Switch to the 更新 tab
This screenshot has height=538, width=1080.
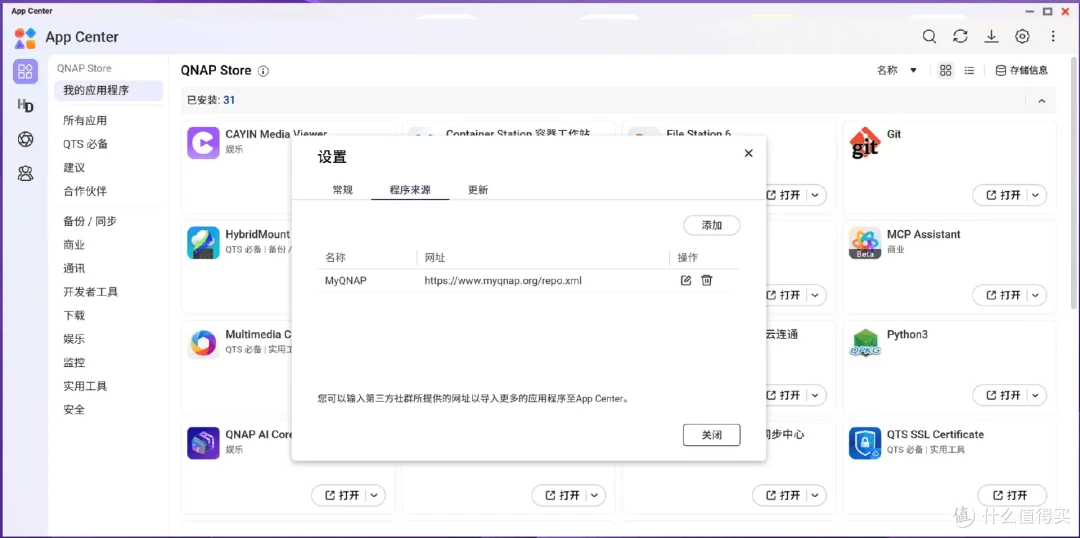tap(478, 190)
